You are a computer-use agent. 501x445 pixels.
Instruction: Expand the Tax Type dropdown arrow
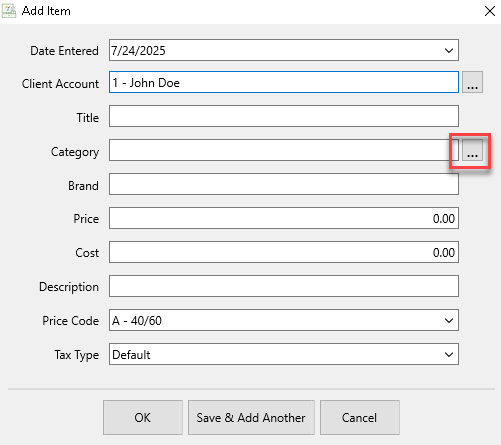[449, 354]
